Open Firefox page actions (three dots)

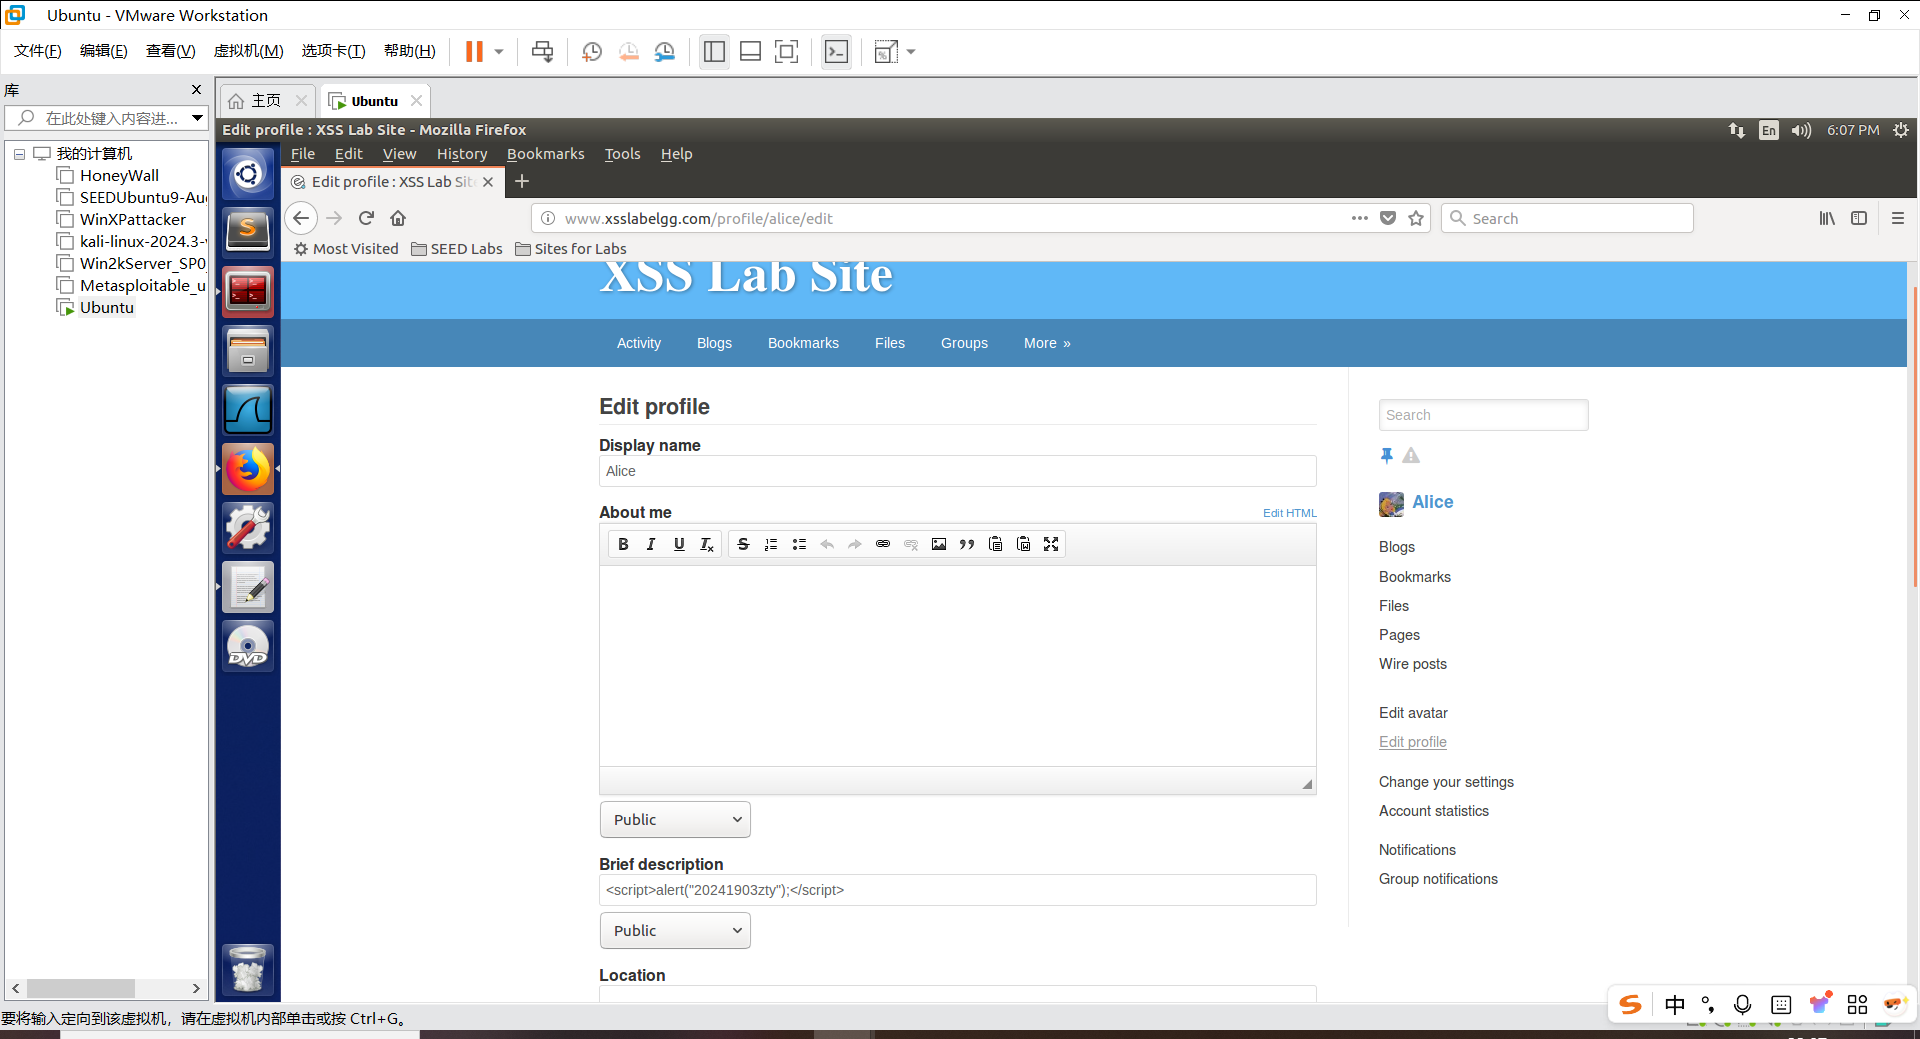(1360, 218)
